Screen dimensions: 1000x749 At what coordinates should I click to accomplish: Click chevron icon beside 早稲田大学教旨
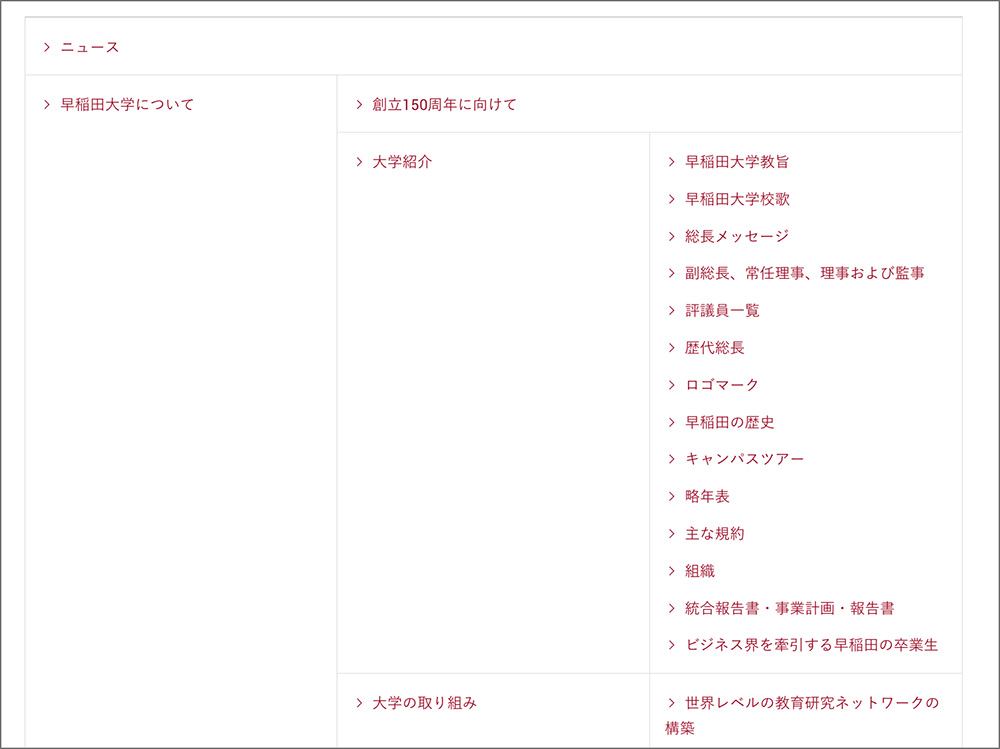click(671, 162)
